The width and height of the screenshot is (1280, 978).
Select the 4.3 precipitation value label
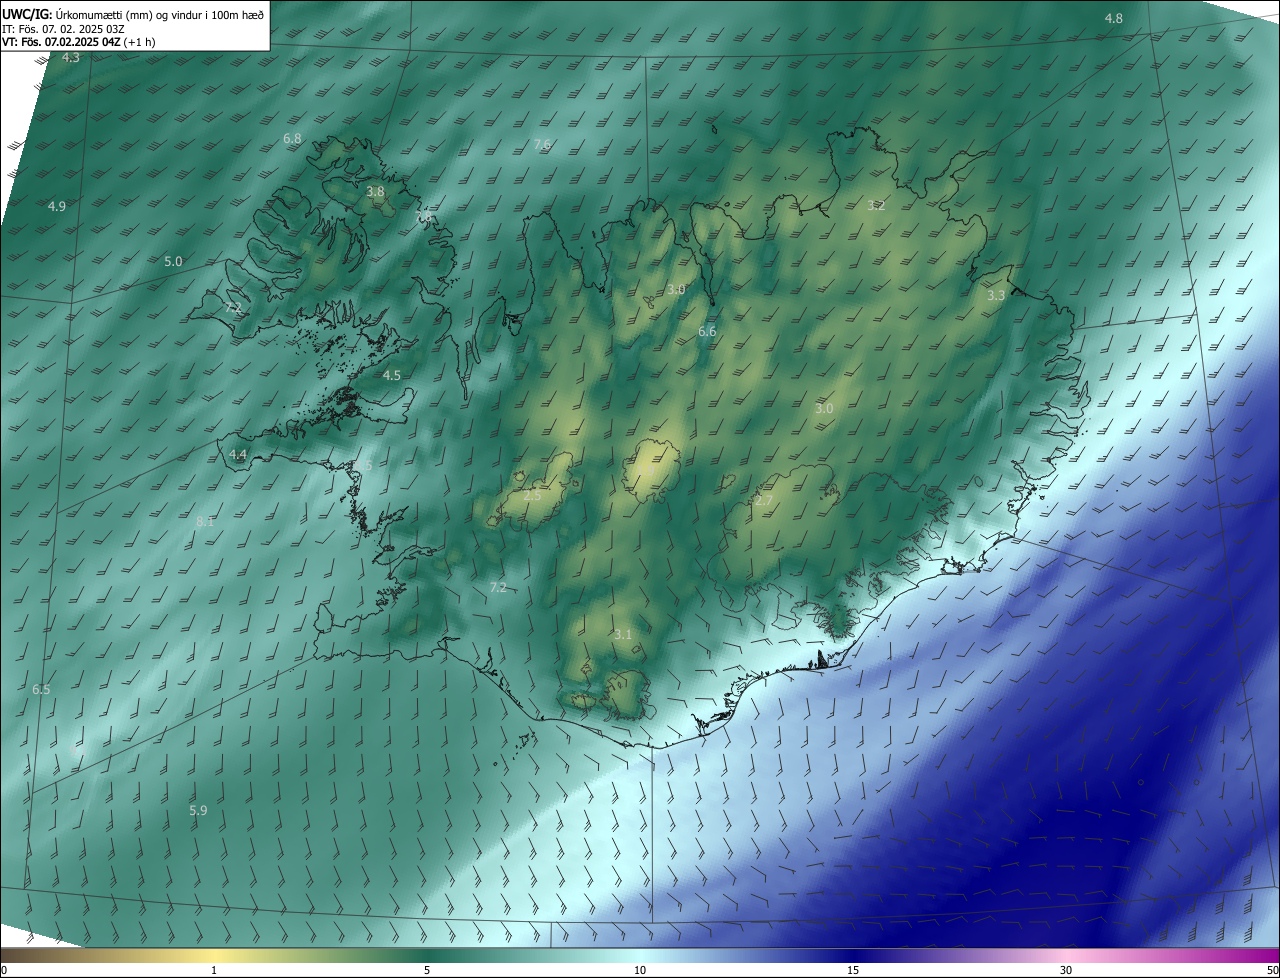(71, 58)
